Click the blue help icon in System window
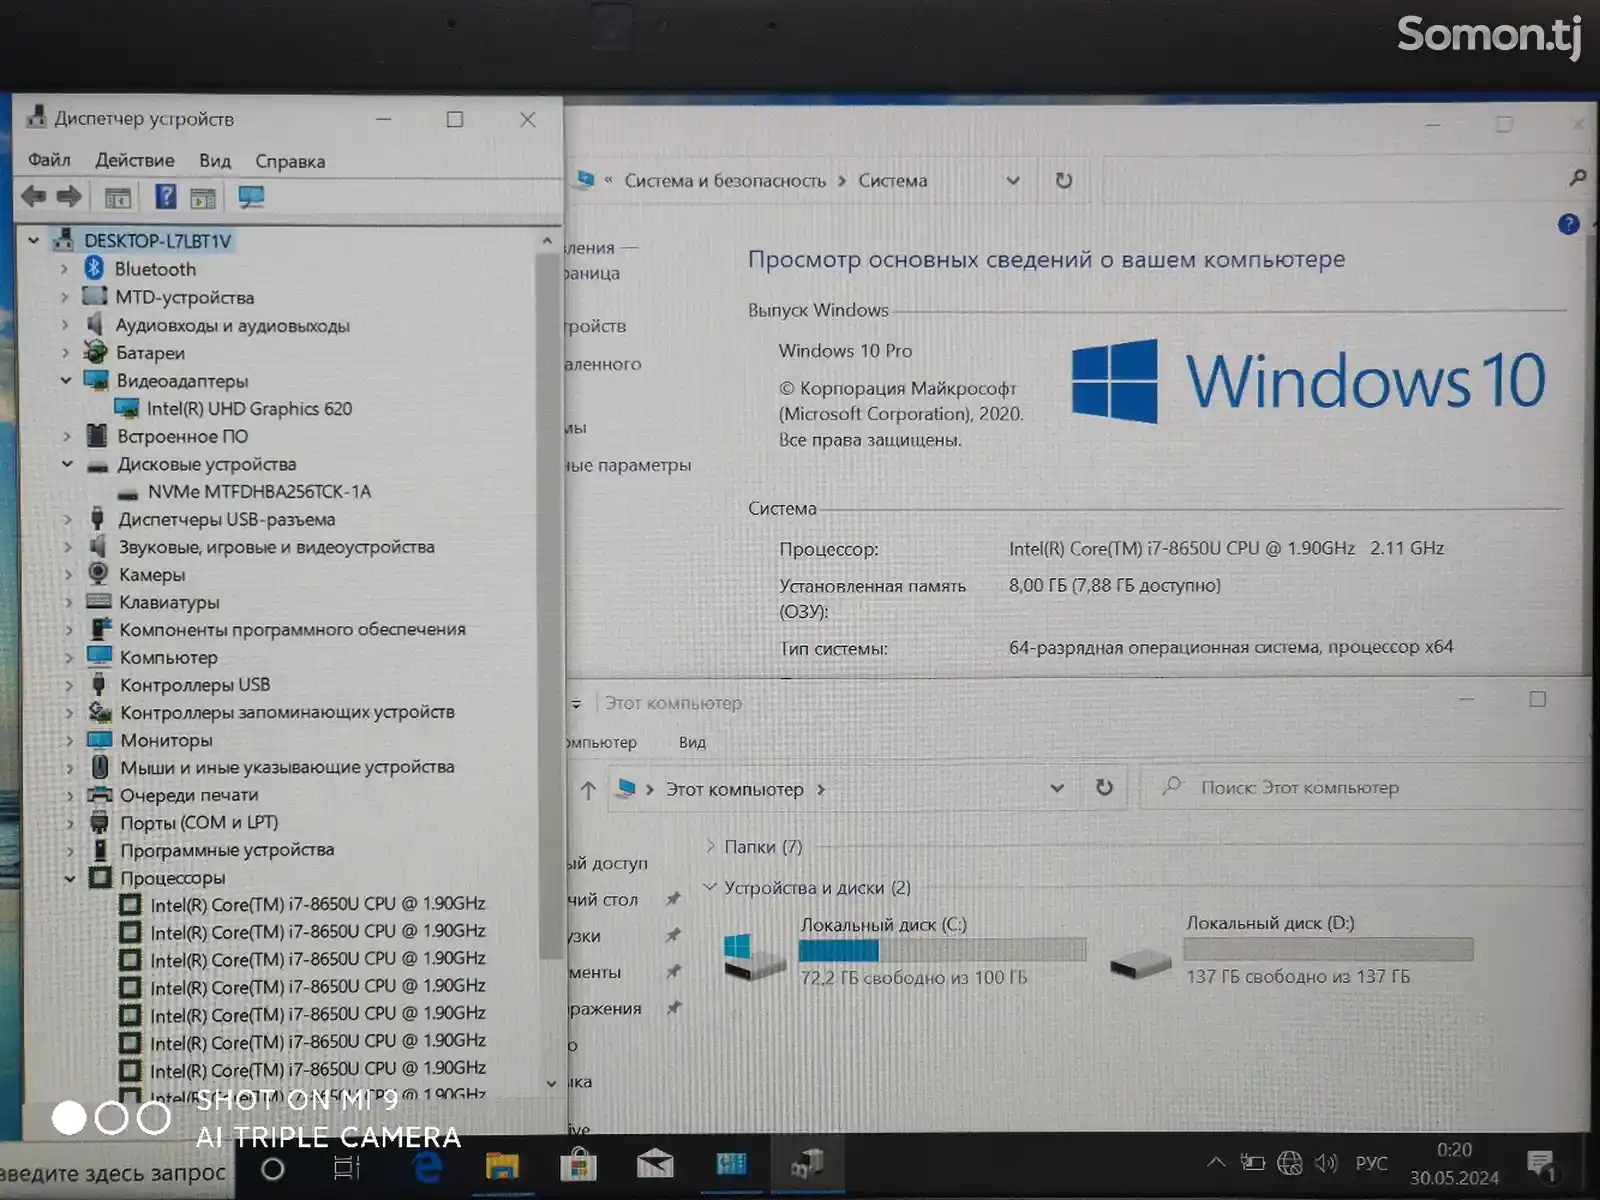Image resolution: width=1600 pixels, height=1200 pixels. click(x=1568, y=224)
